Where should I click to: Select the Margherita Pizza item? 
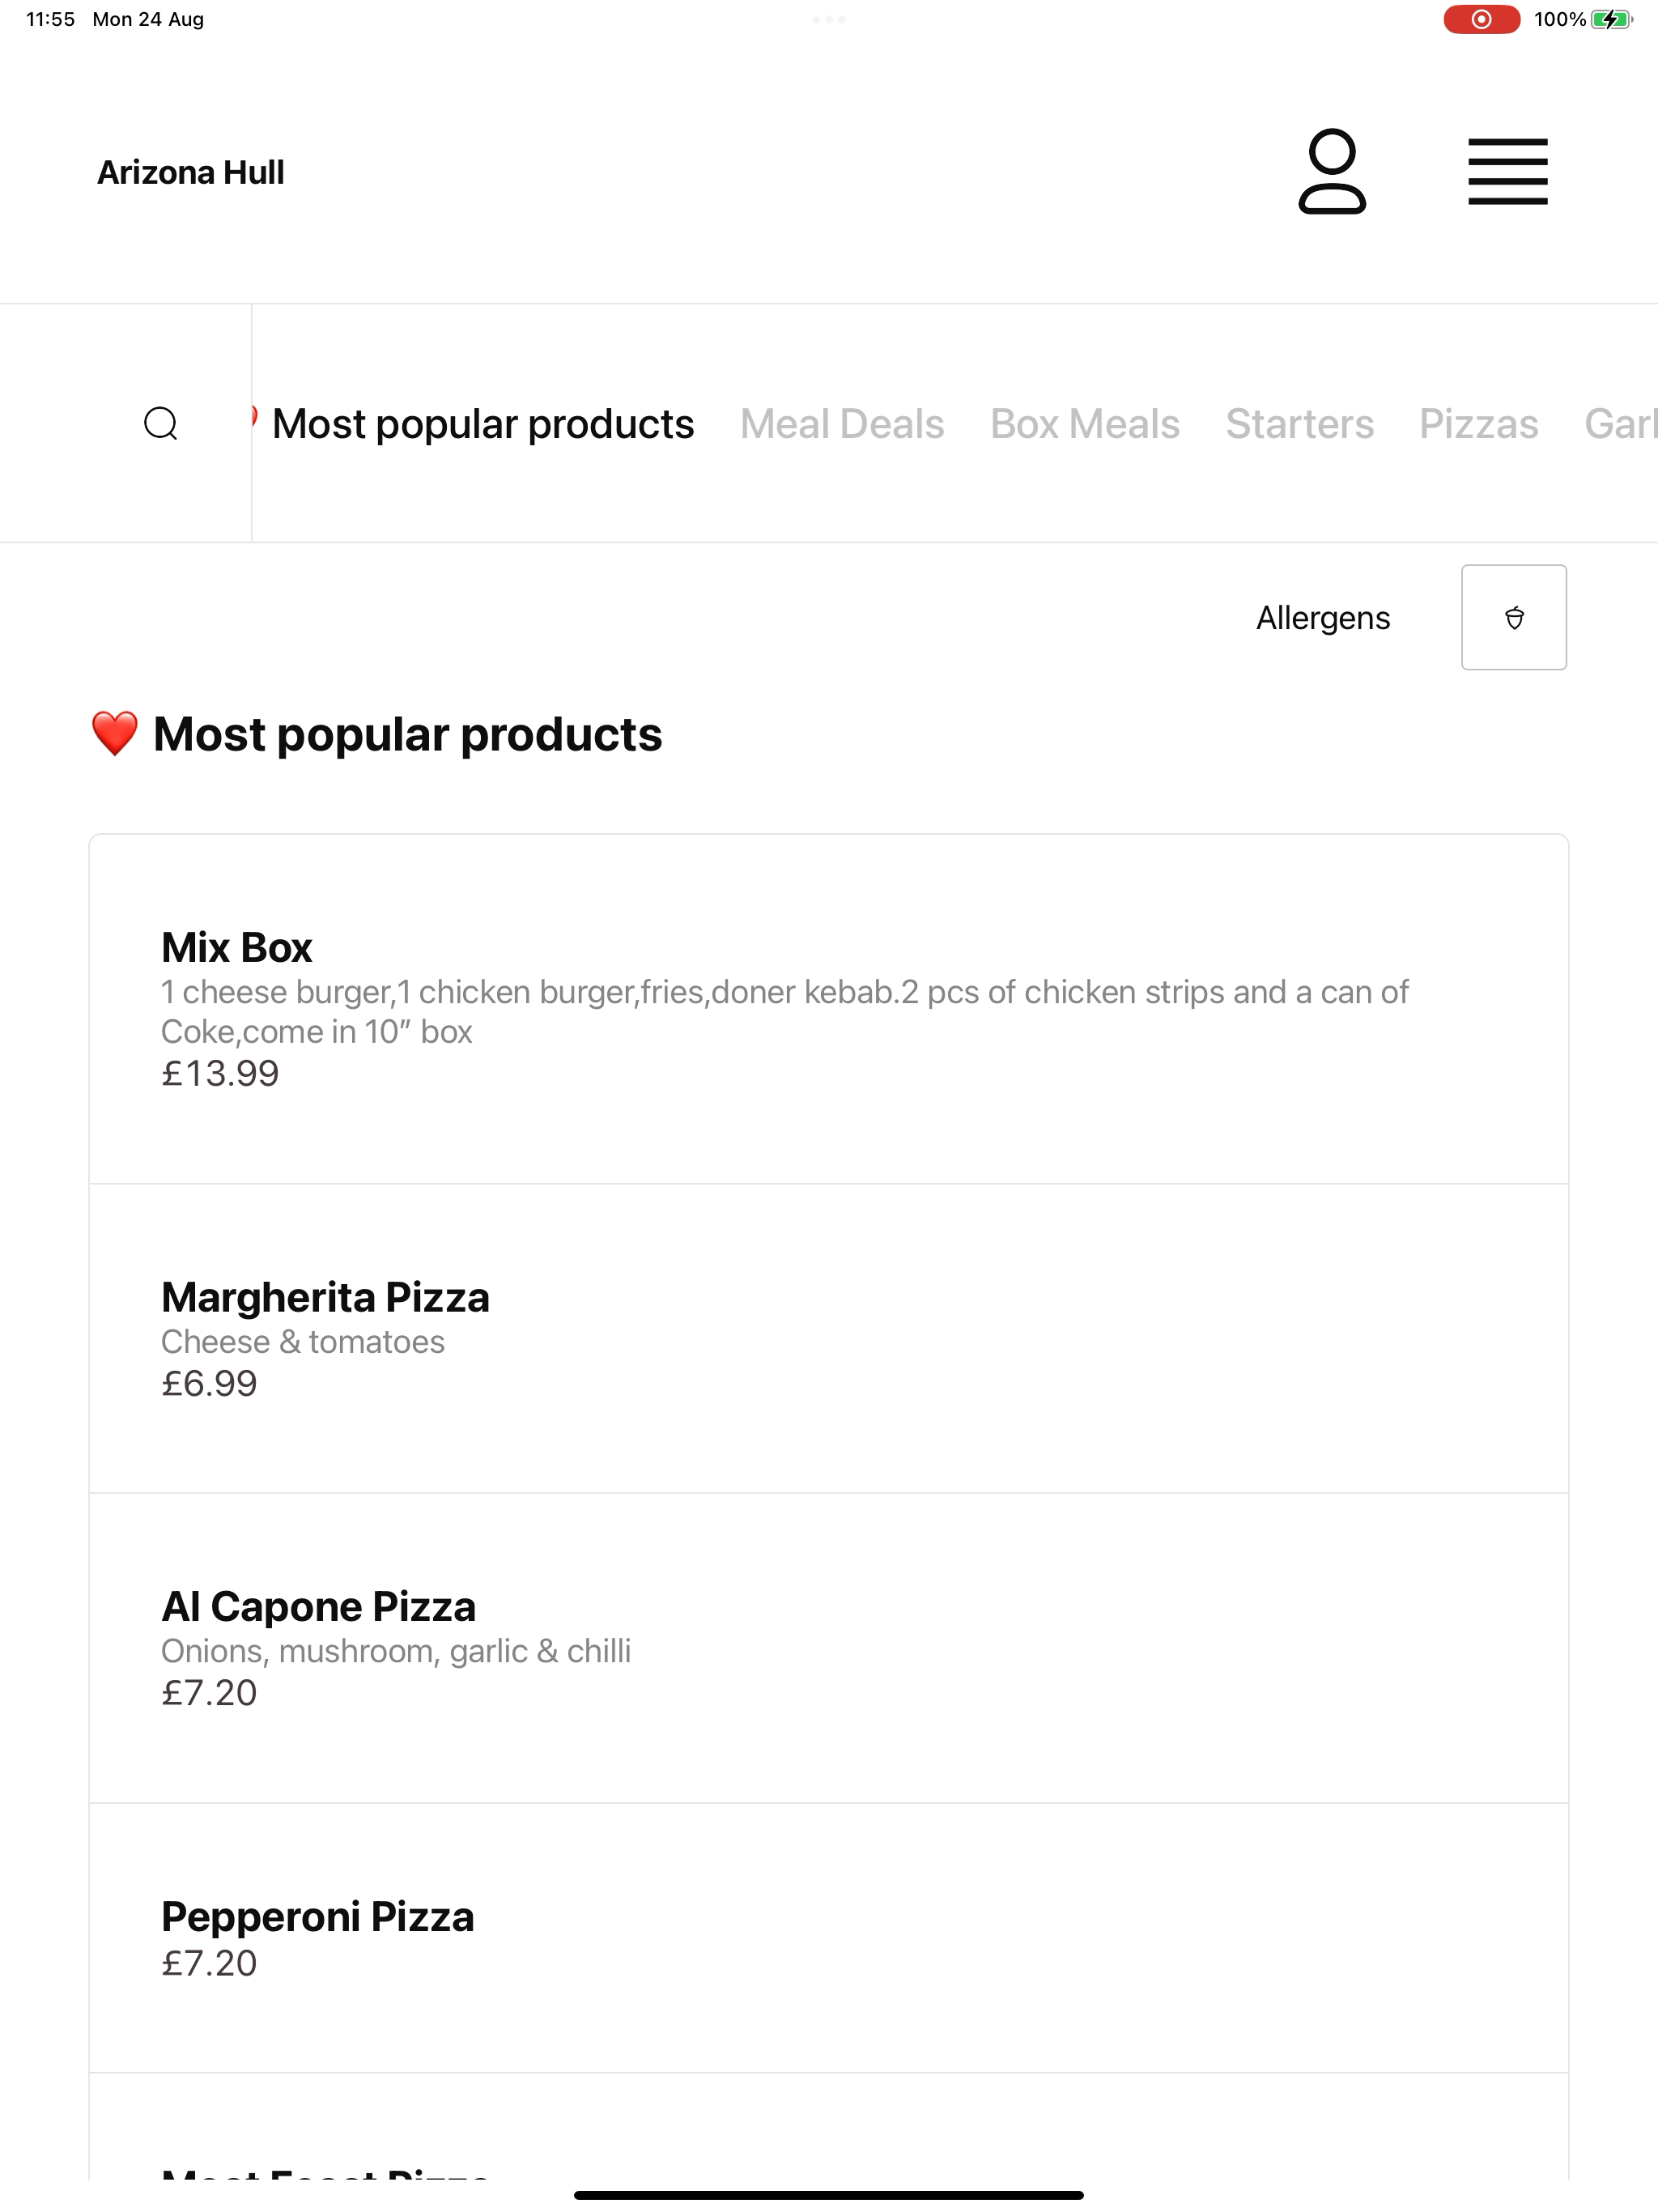coord(829,1338)
